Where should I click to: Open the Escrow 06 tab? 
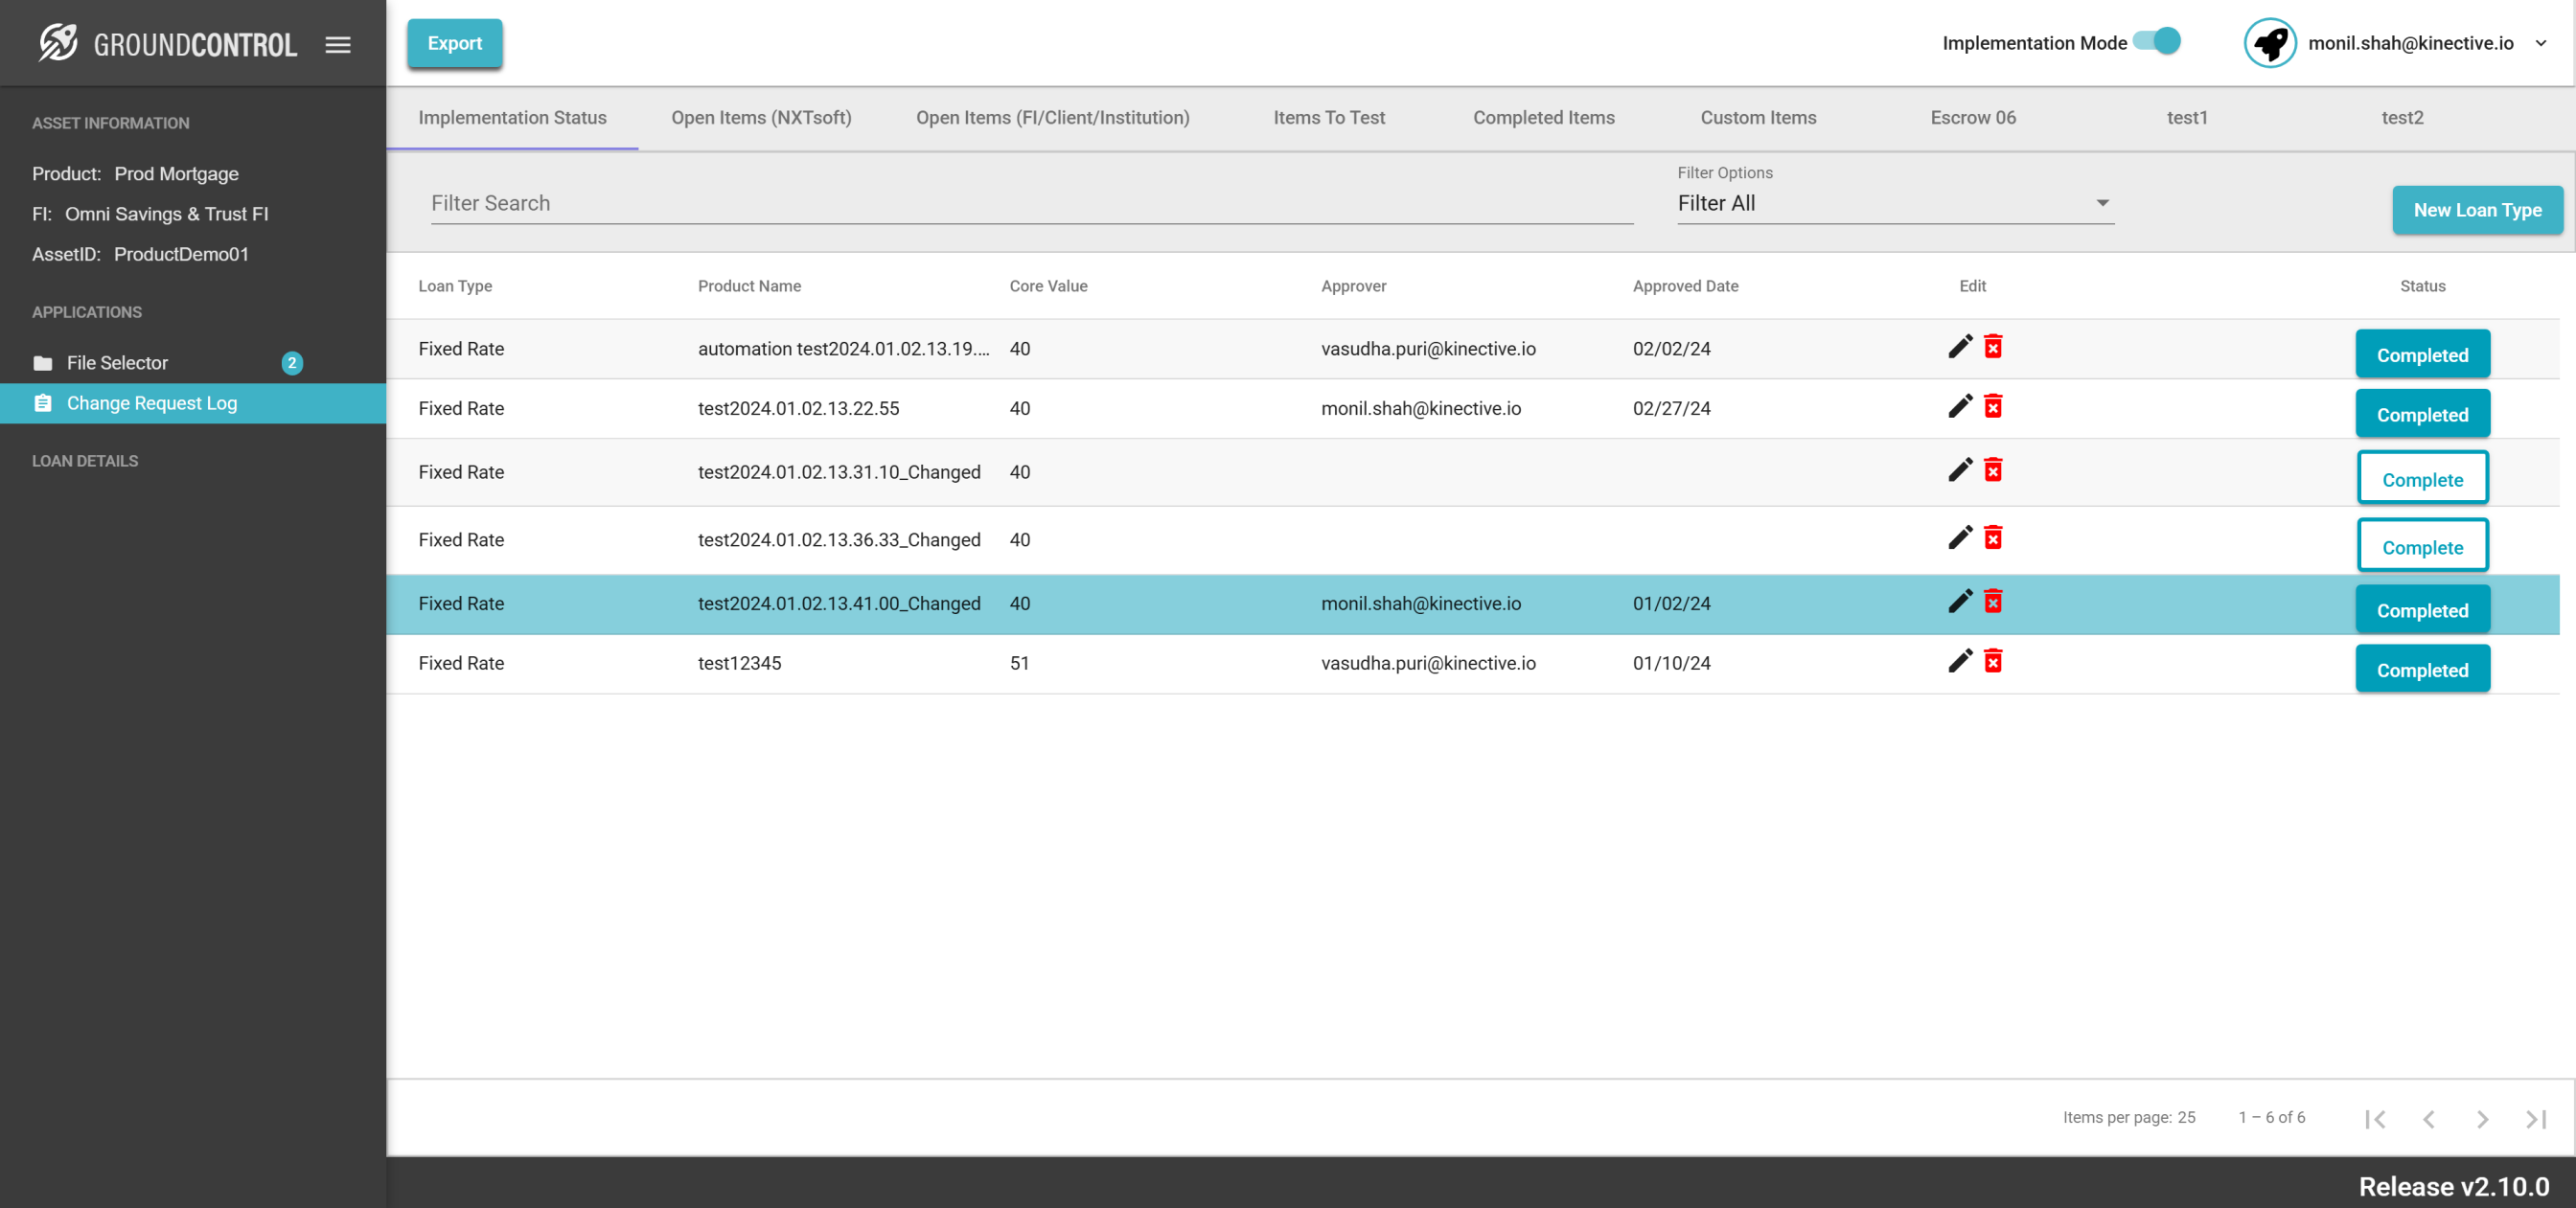click(x=1972, y=118)
